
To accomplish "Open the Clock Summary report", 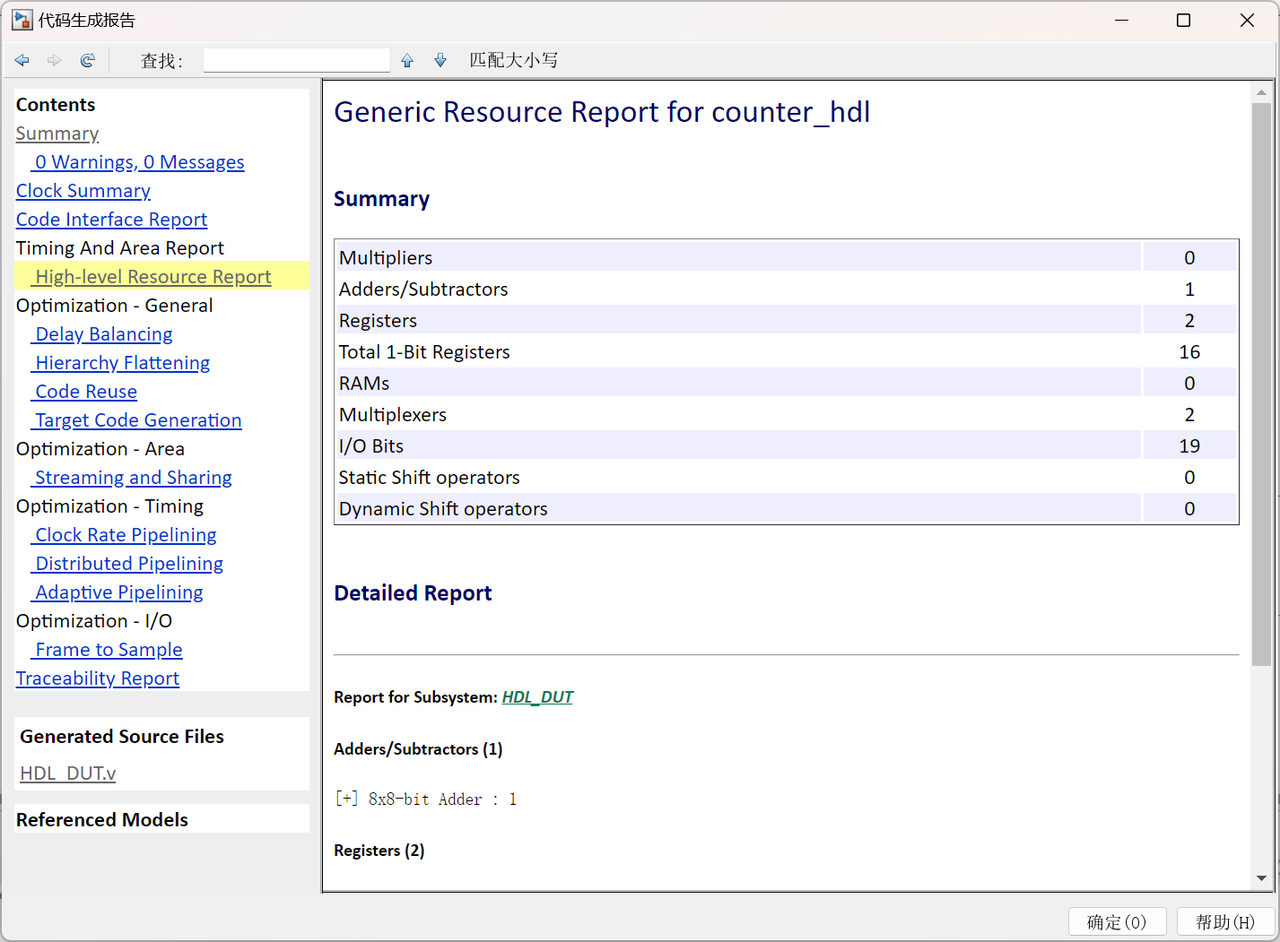I will point(83,191).
